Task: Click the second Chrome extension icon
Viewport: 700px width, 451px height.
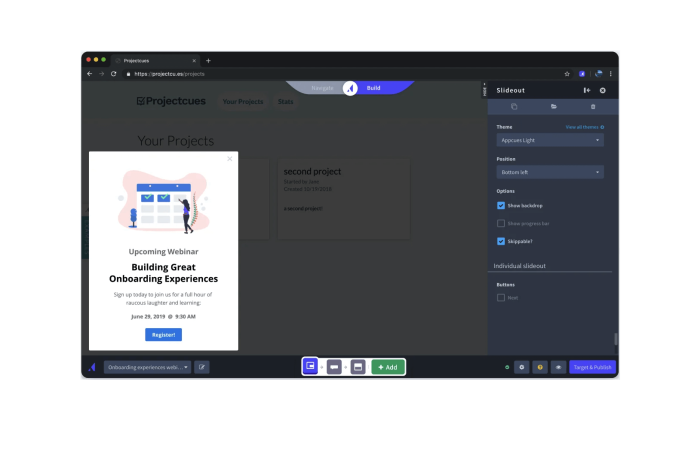Action: point(598,74)
